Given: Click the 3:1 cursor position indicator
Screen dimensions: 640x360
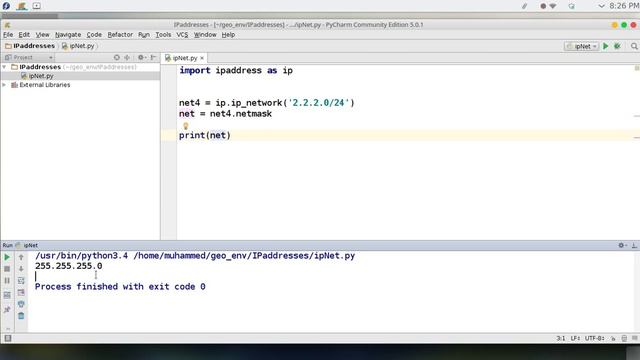Looking at the screenshot, I should pos(561,338).
